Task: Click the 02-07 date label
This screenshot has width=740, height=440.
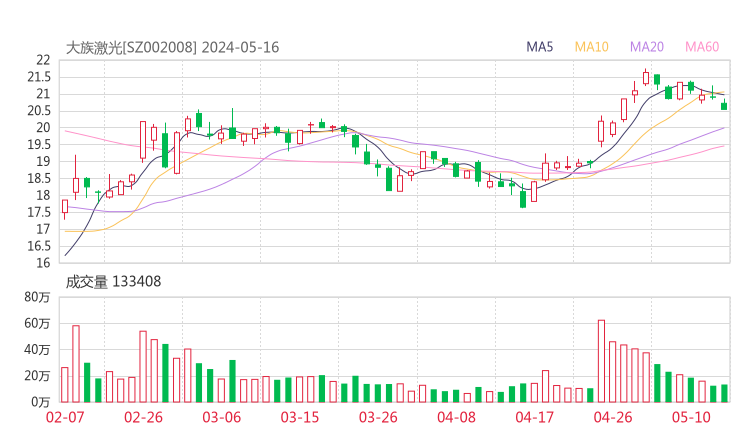Action: click(x=65, y=417)
